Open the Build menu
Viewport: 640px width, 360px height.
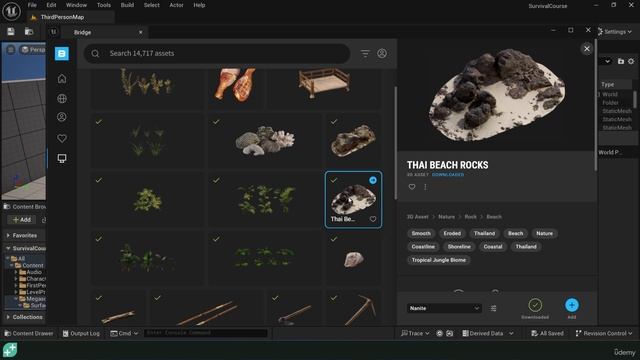pos(127,5)
